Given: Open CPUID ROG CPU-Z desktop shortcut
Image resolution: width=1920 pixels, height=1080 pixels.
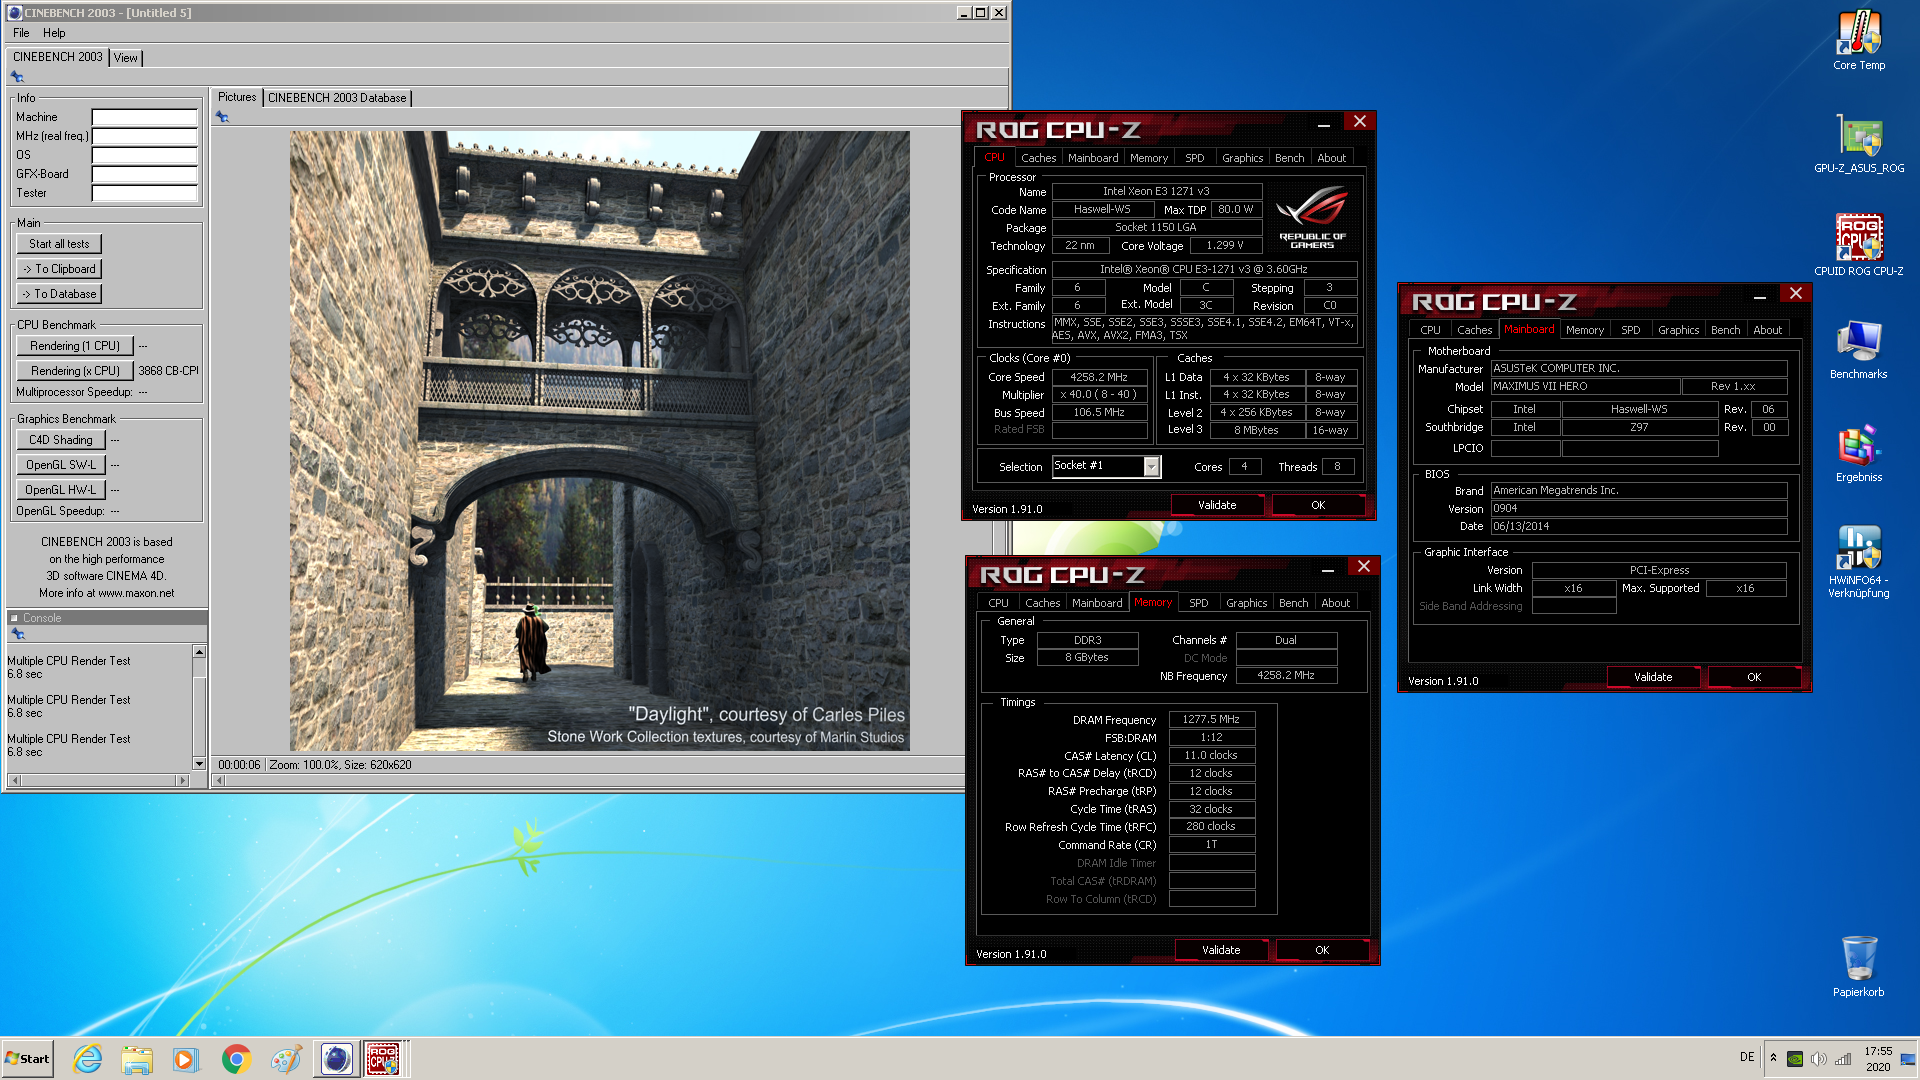Looking at the screenshot, I should (x=1859, y=246).
